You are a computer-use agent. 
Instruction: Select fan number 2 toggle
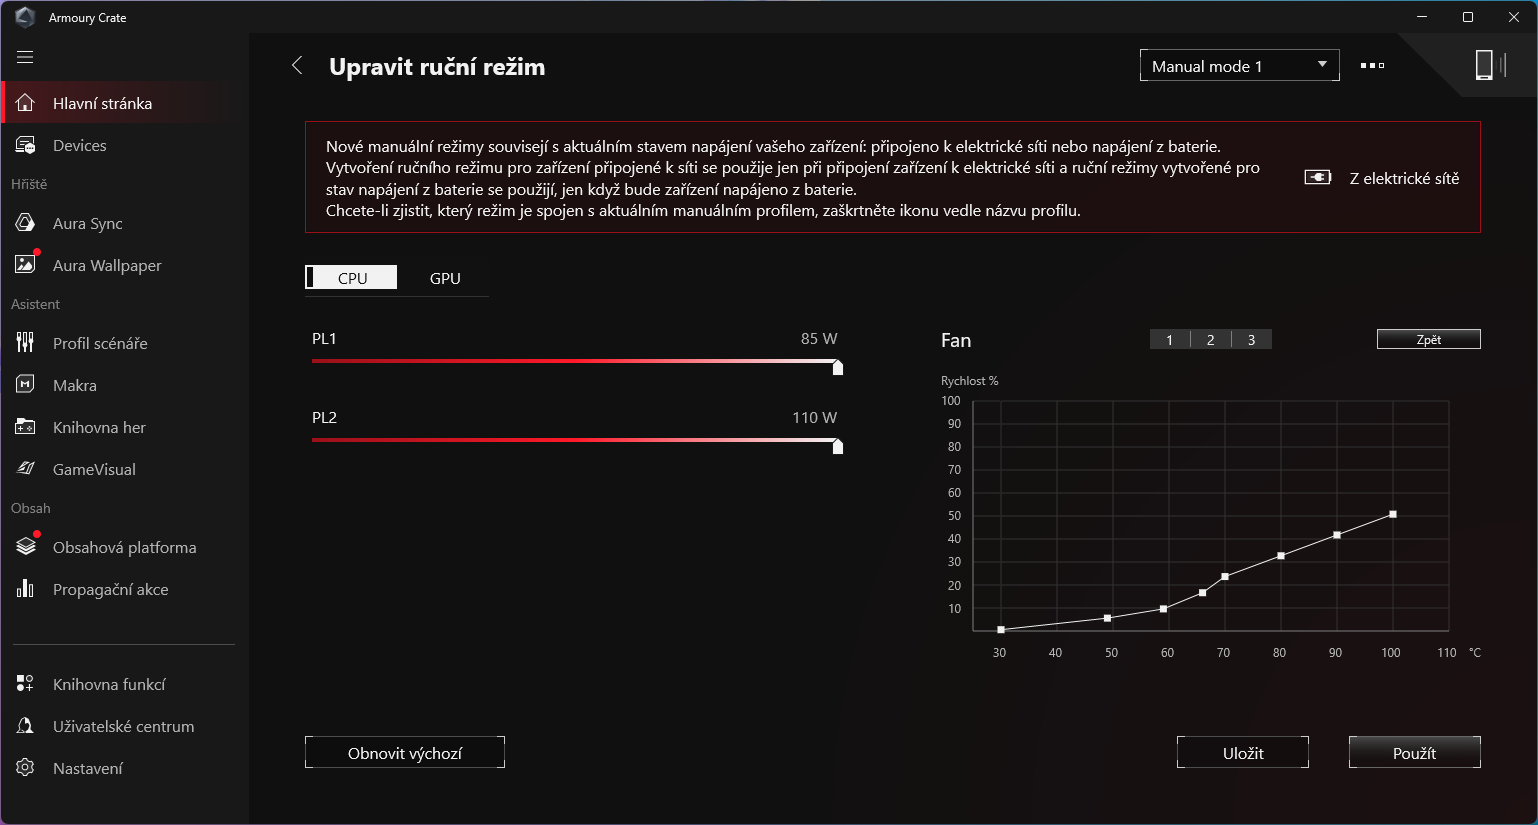[1210, 340]
